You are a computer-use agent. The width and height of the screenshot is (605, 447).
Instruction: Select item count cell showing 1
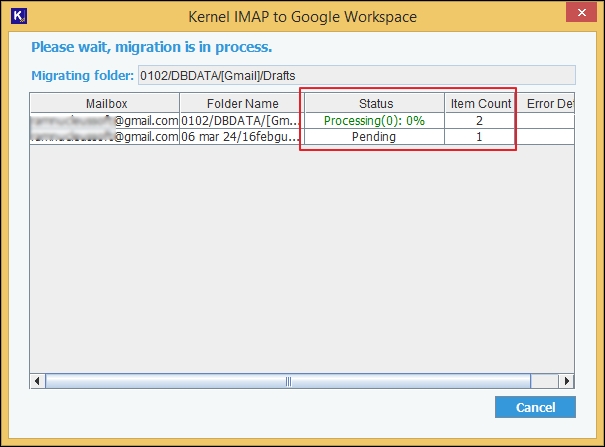[x=480, y=137]
